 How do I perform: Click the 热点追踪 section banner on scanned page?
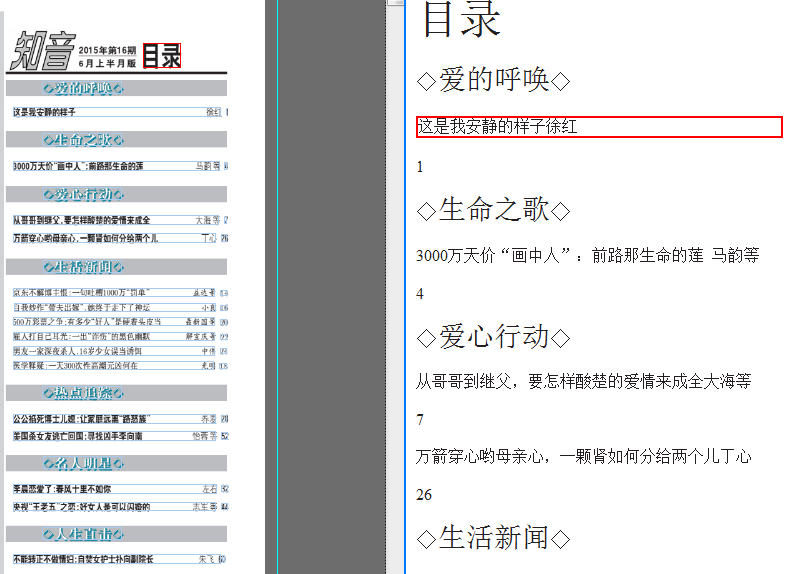(84, 393)
